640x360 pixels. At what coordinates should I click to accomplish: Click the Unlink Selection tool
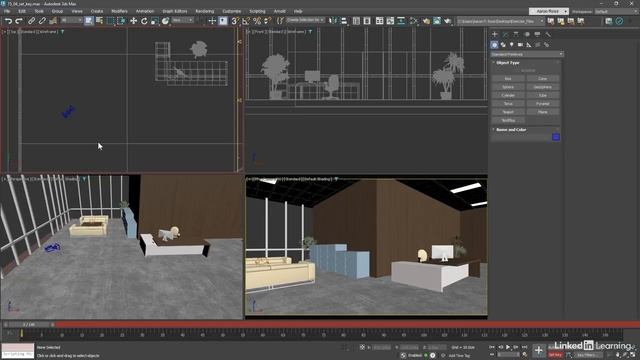[42, 20]
